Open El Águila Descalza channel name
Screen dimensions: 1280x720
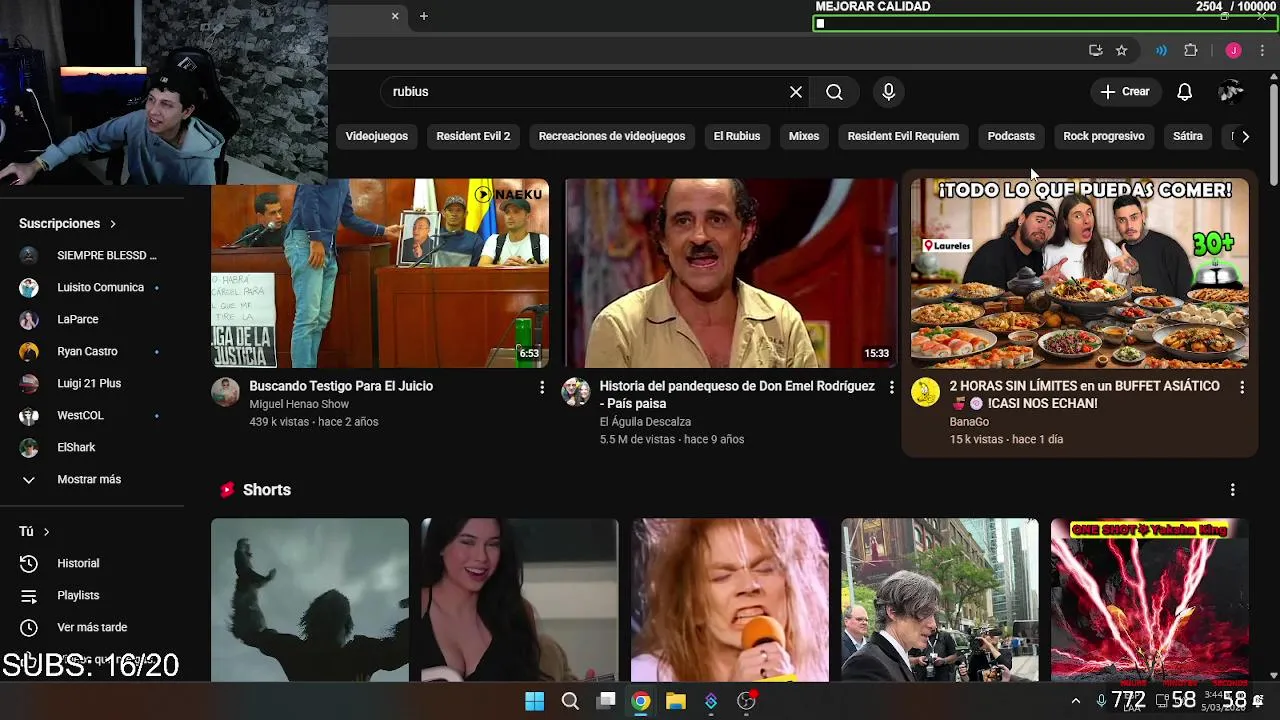[645, 422]
